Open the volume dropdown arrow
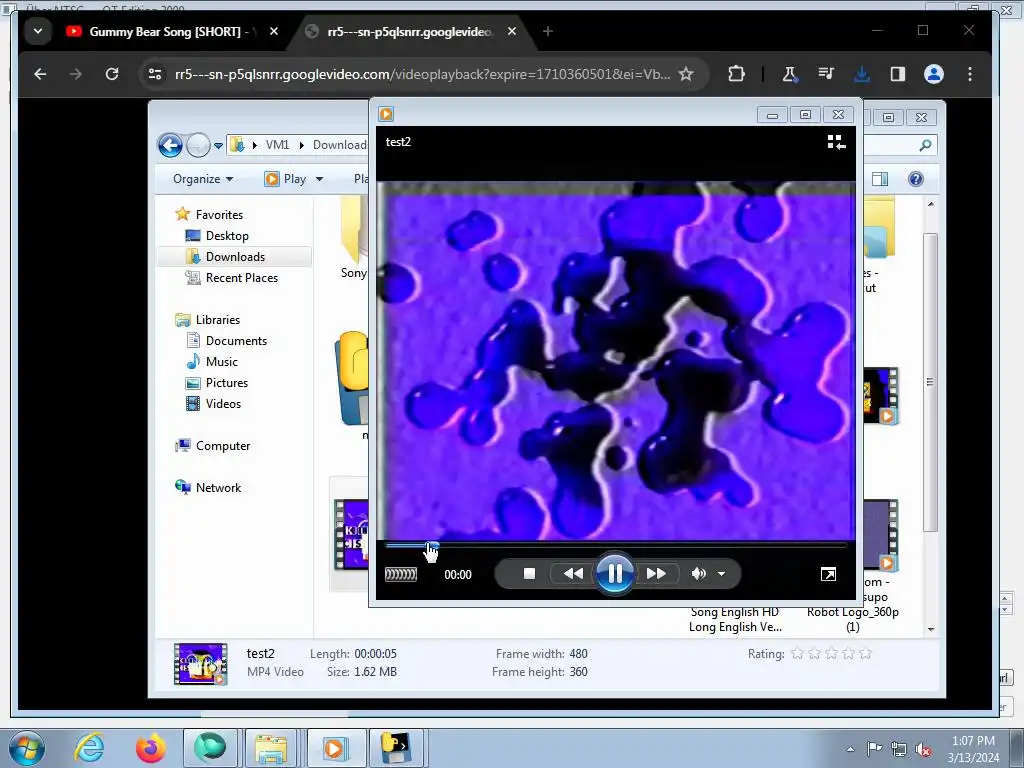1024x768 pixels. tap(722, 574)
